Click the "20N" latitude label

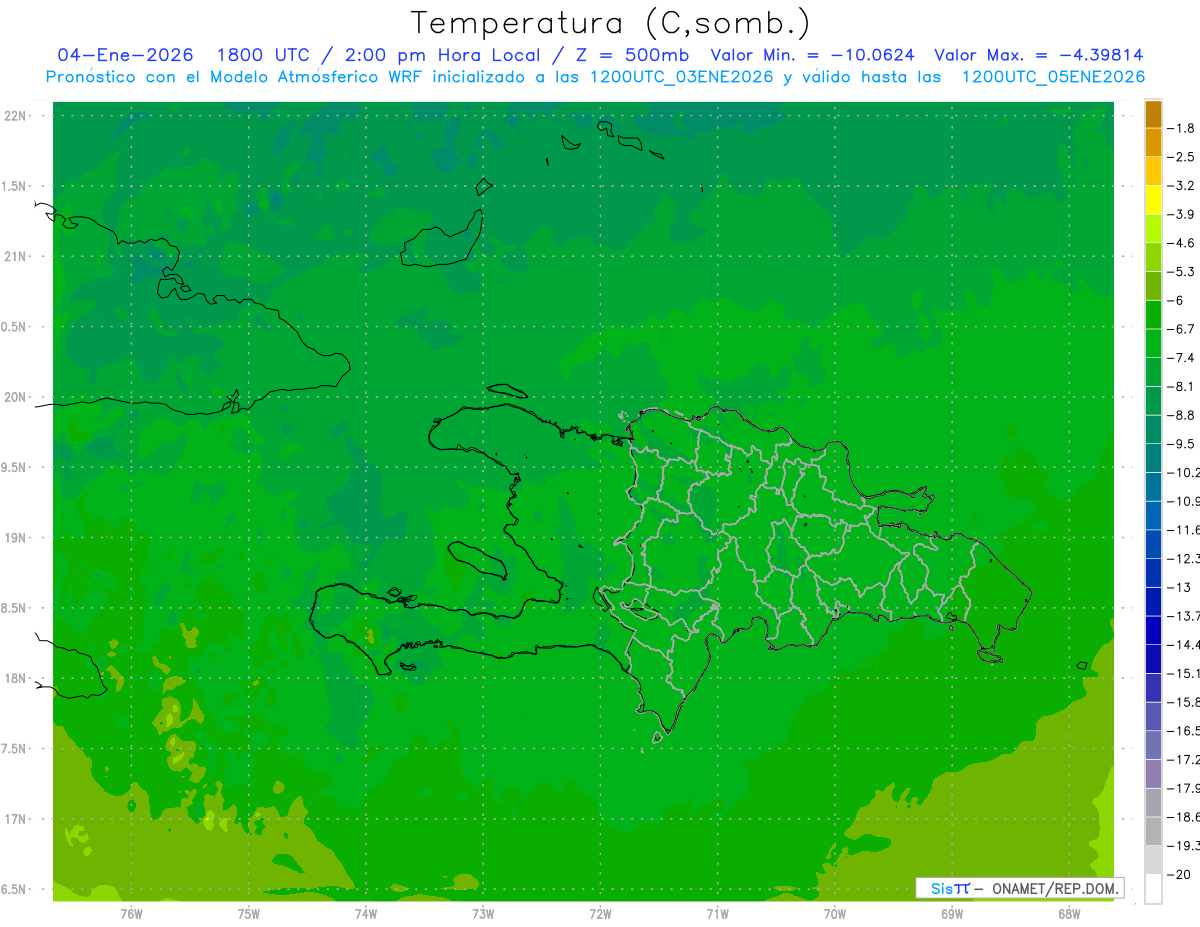coord(15,397)
